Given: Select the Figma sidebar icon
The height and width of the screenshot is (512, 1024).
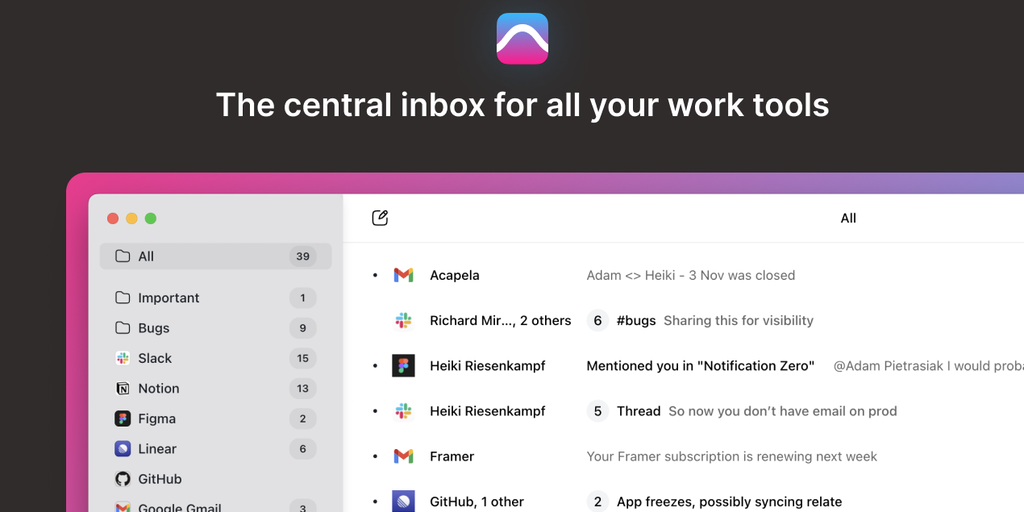Looking at the screenshot, I should tap(123, 419).
